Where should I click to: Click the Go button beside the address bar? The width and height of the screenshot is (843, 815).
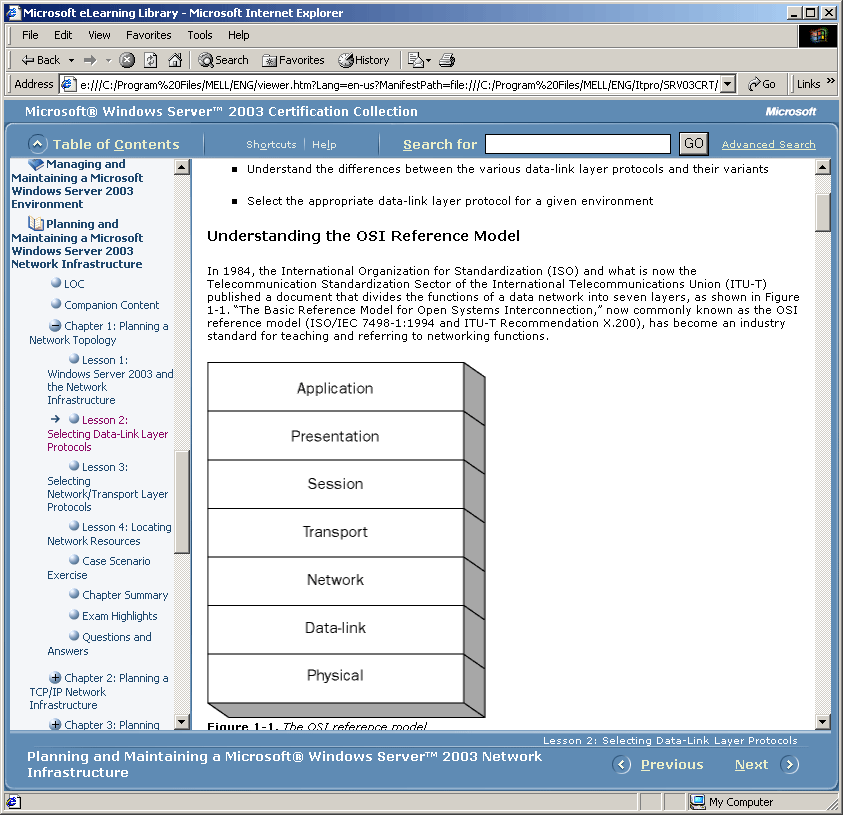[x=761, y=84]
